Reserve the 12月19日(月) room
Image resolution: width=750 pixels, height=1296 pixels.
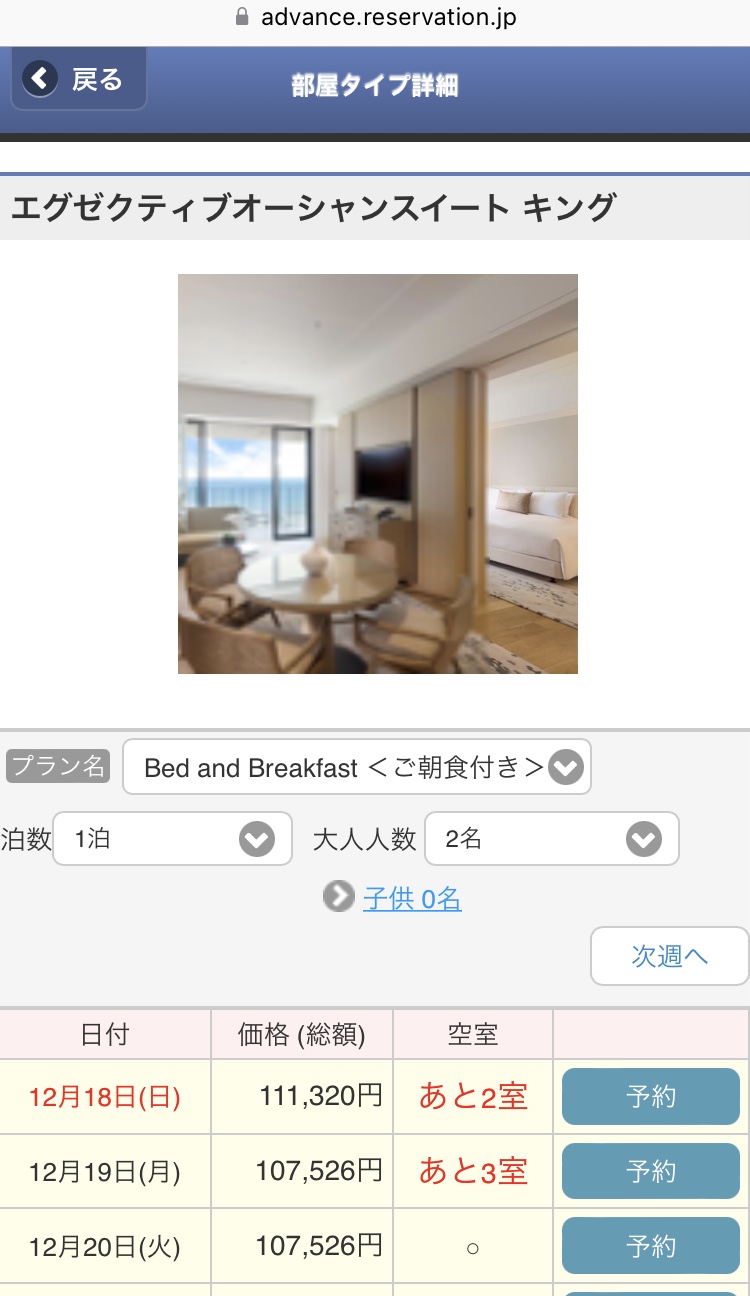[651, 1171]
